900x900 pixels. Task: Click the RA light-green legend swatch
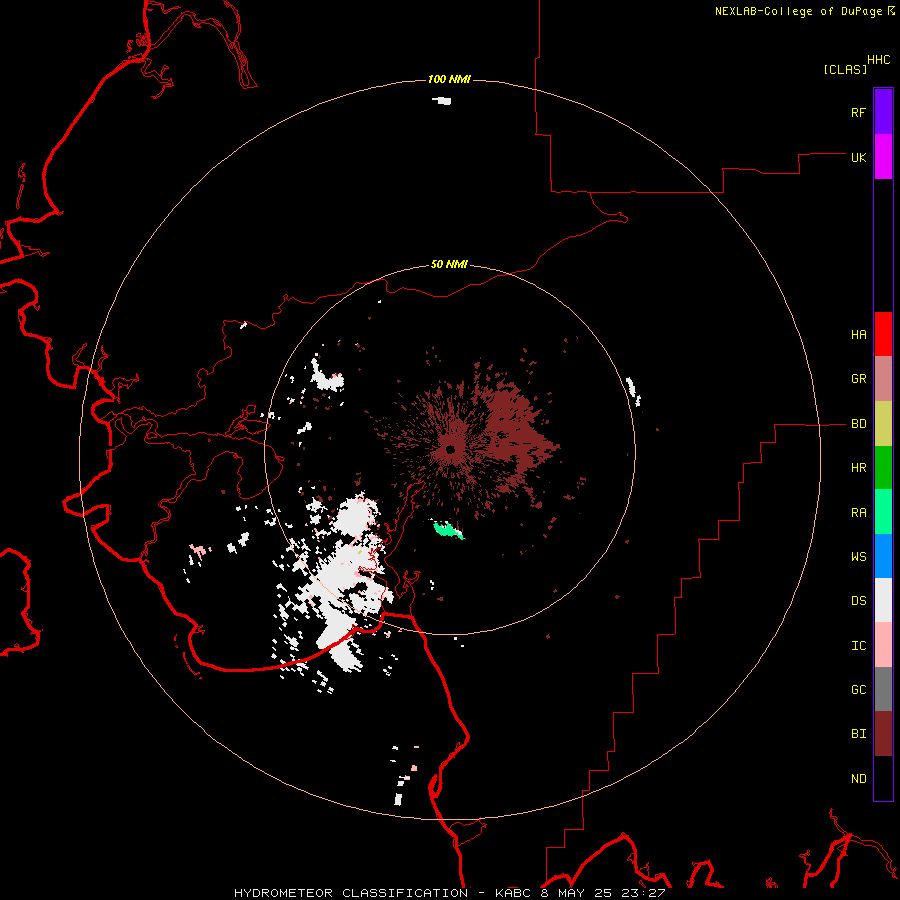[x=883, y=512]
